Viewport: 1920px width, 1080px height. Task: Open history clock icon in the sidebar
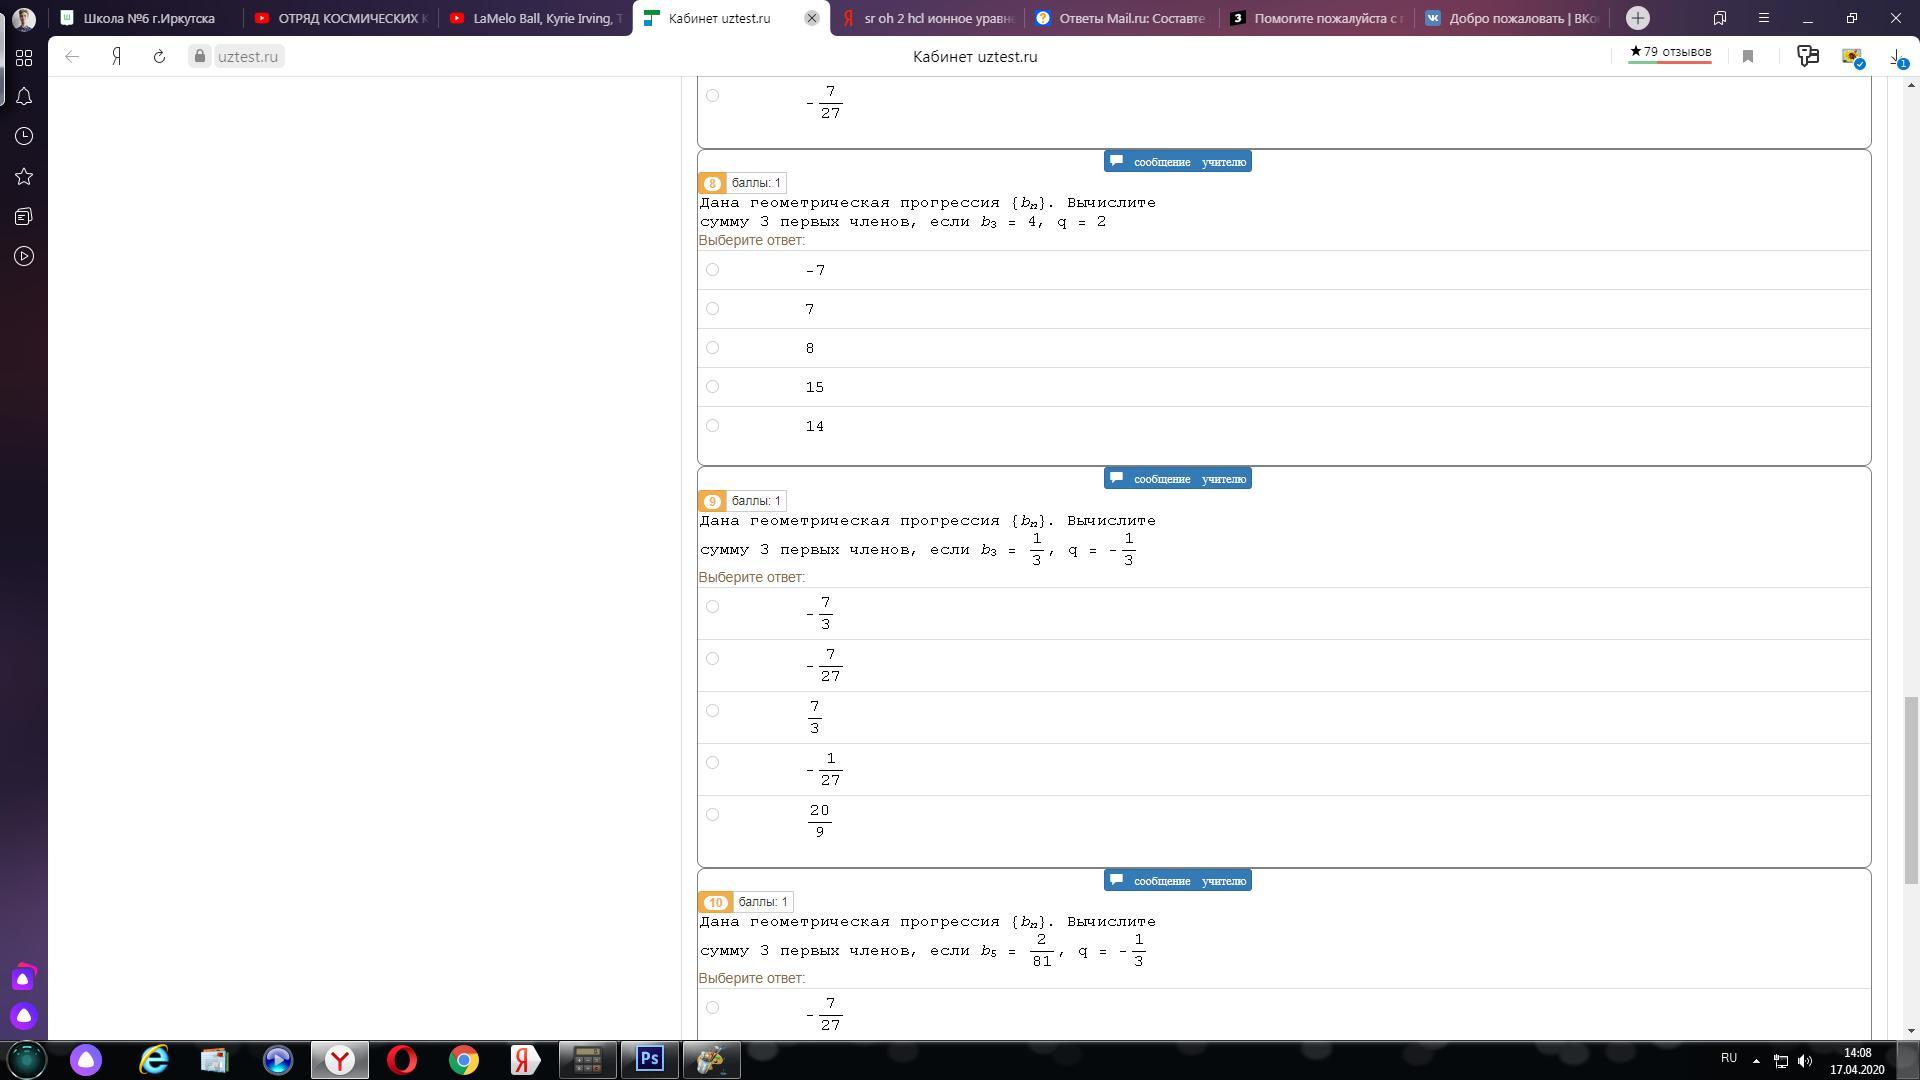point(24,137)
